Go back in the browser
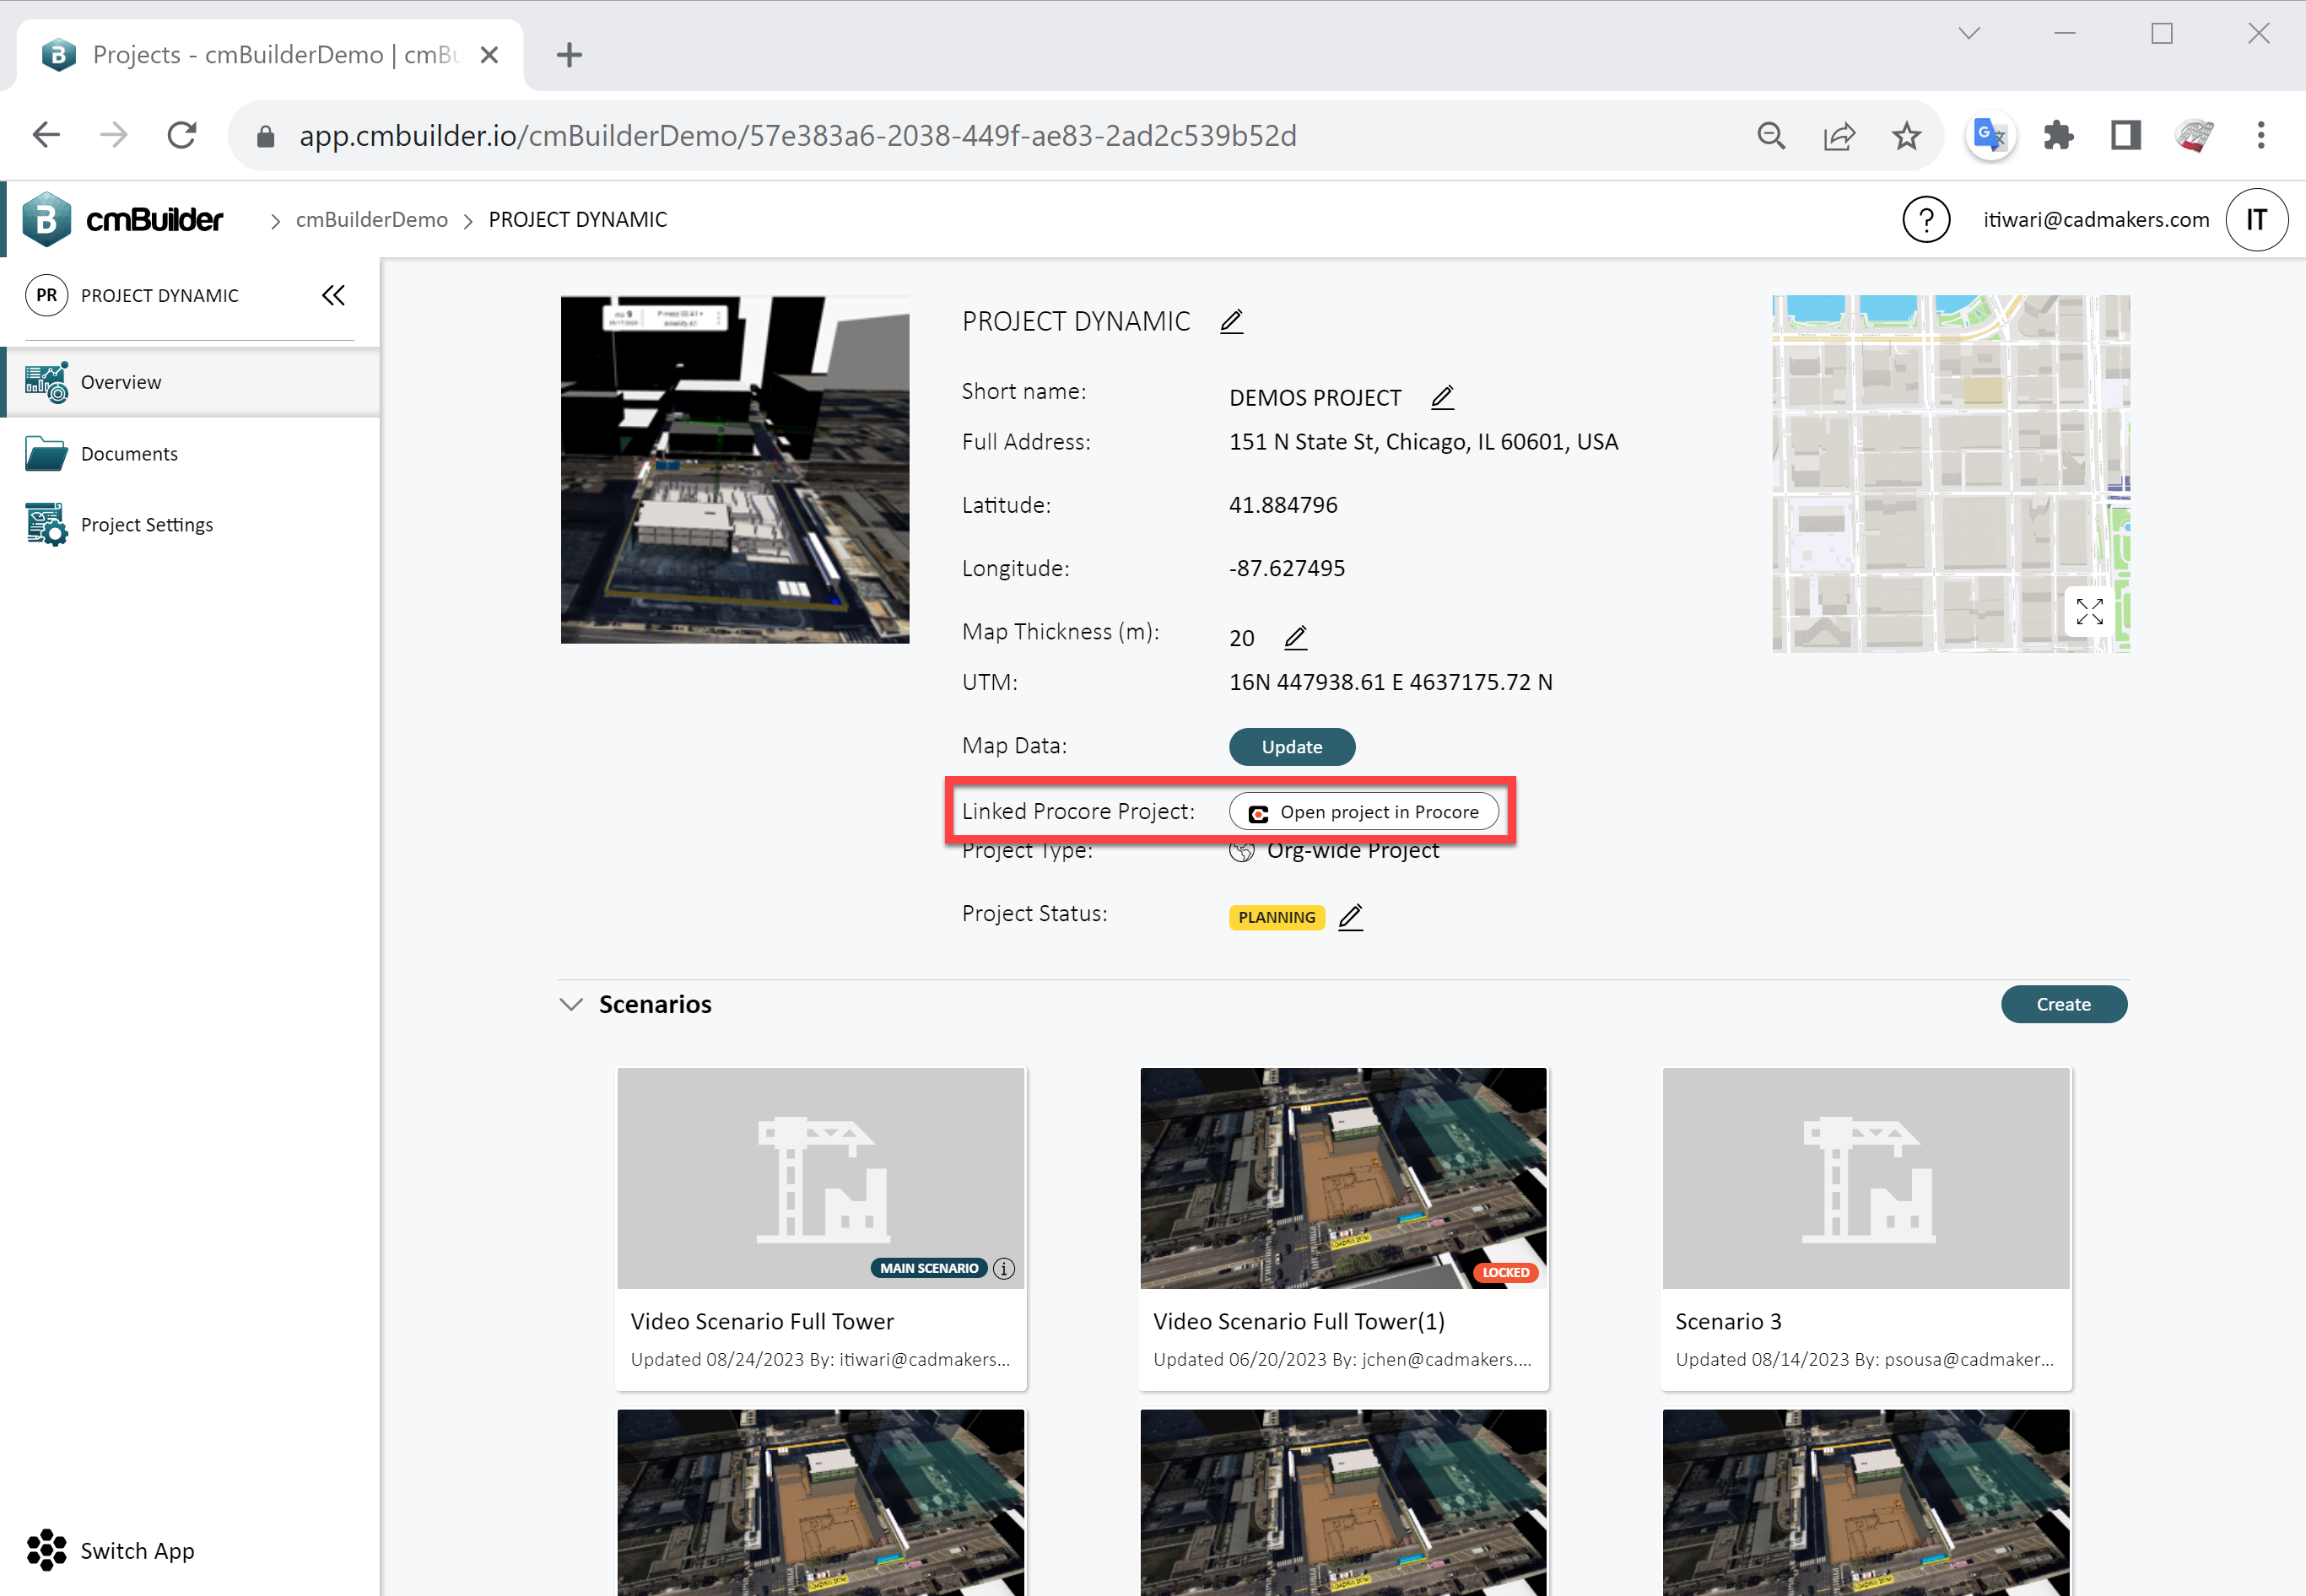2306x1596 pixels. point(46,135)
